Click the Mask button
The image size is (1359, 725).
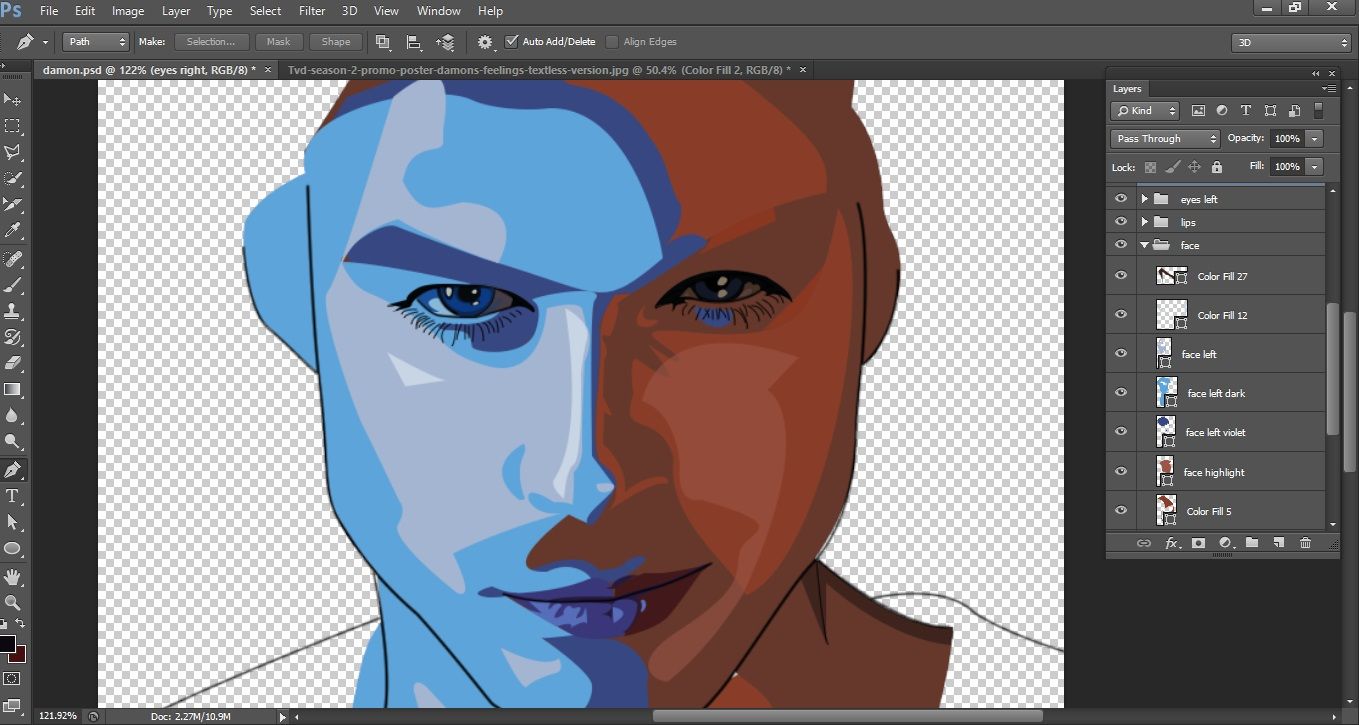(x=279, y=42)
